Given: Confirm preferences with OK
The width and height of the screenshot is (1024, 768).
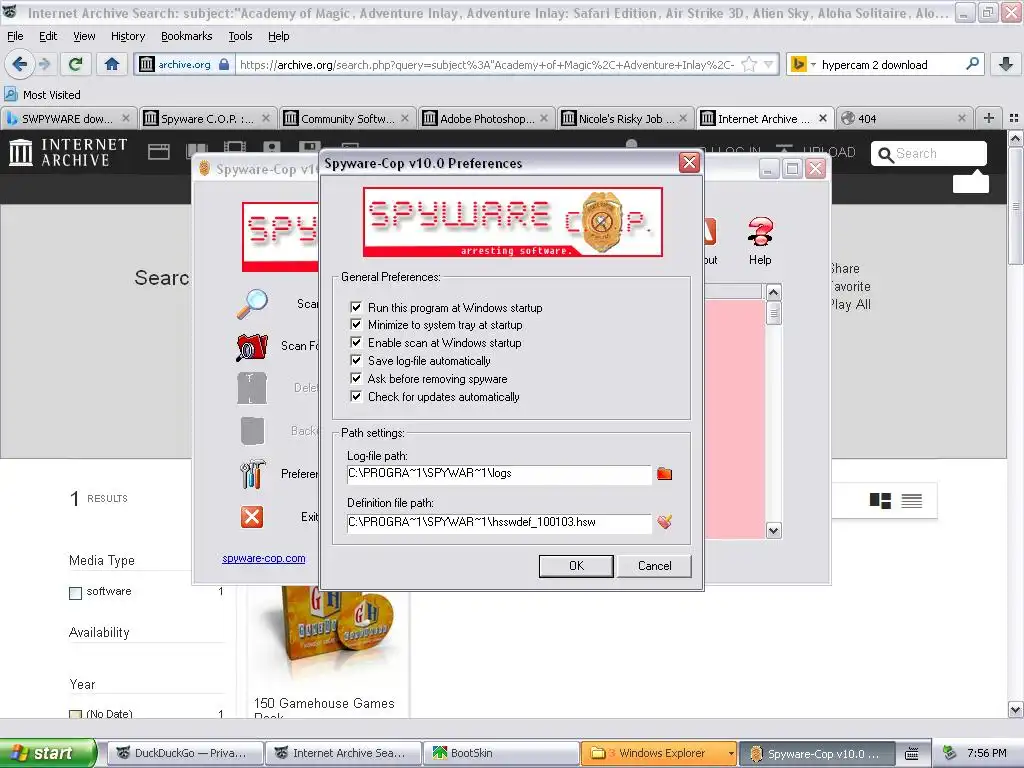Looking at the screenshot, I should tap(576, 566).
